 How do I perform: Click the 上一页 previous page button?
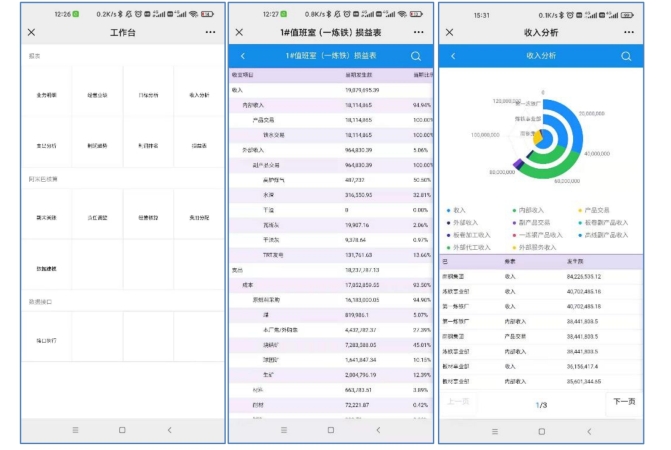(x=457, y=402)
